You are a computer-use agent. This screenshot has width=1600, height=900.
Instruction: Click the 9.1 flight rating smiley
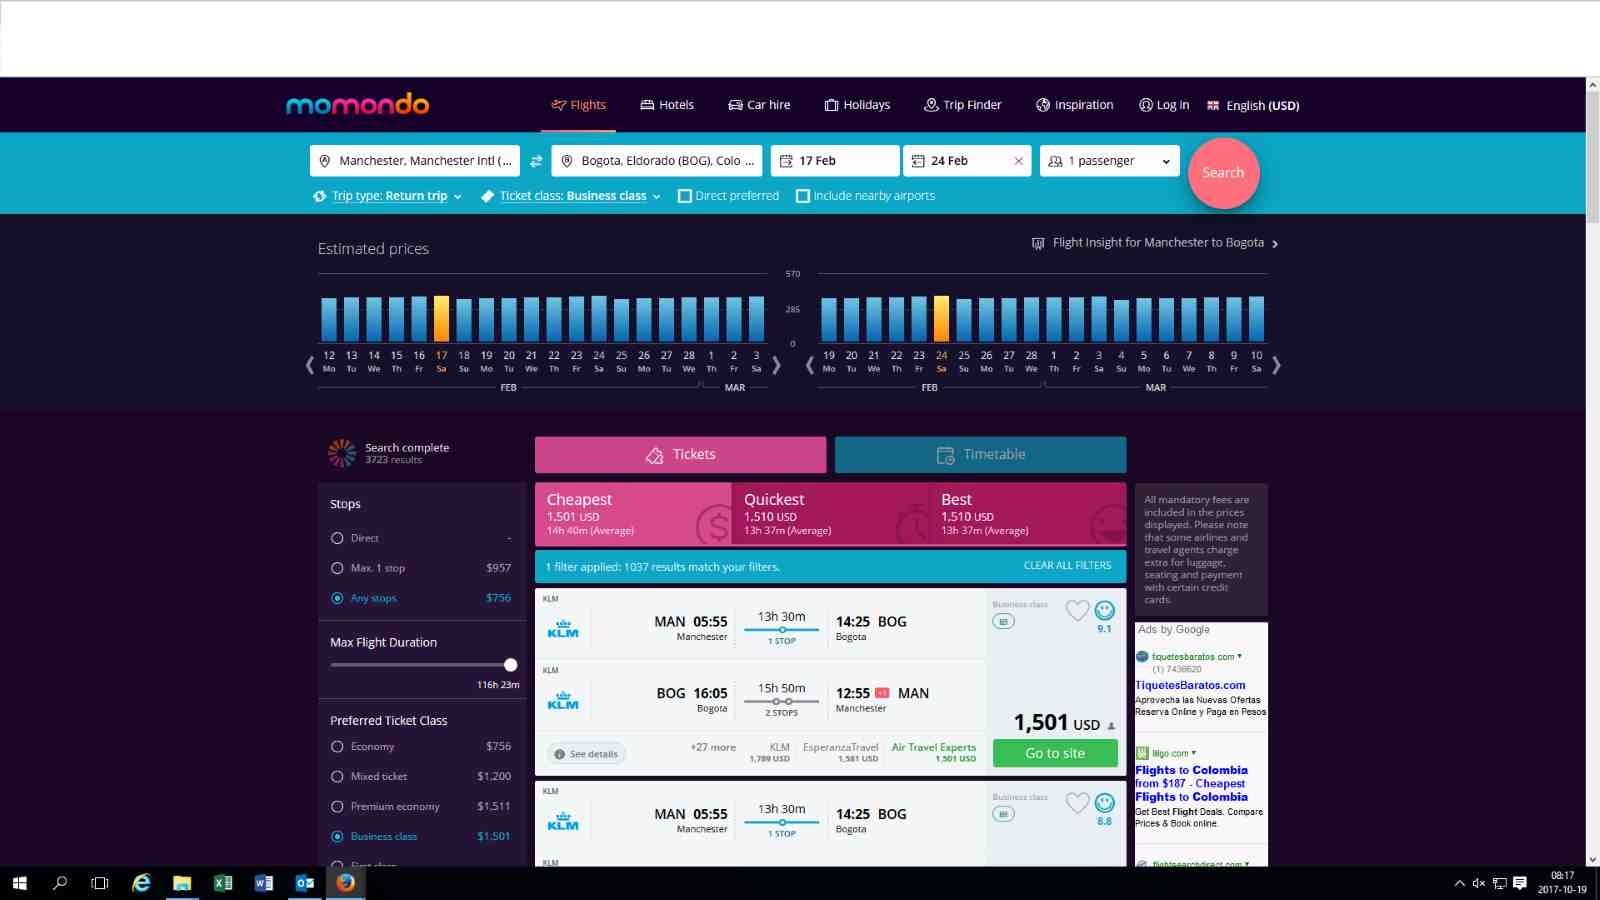1104,610
